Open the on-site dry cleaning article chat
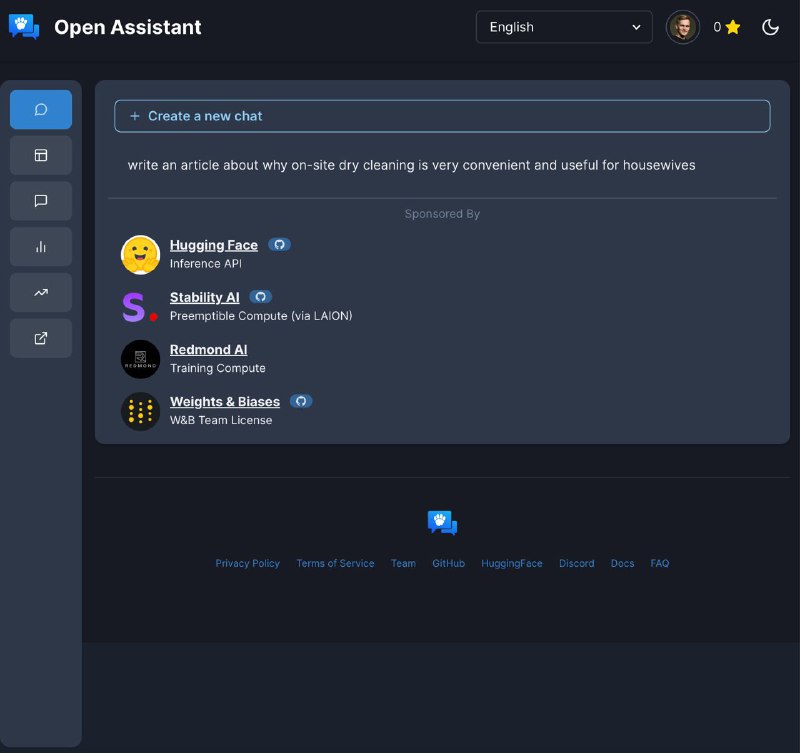This screenshot has width=800, height=753. click(x=411, y=165)
